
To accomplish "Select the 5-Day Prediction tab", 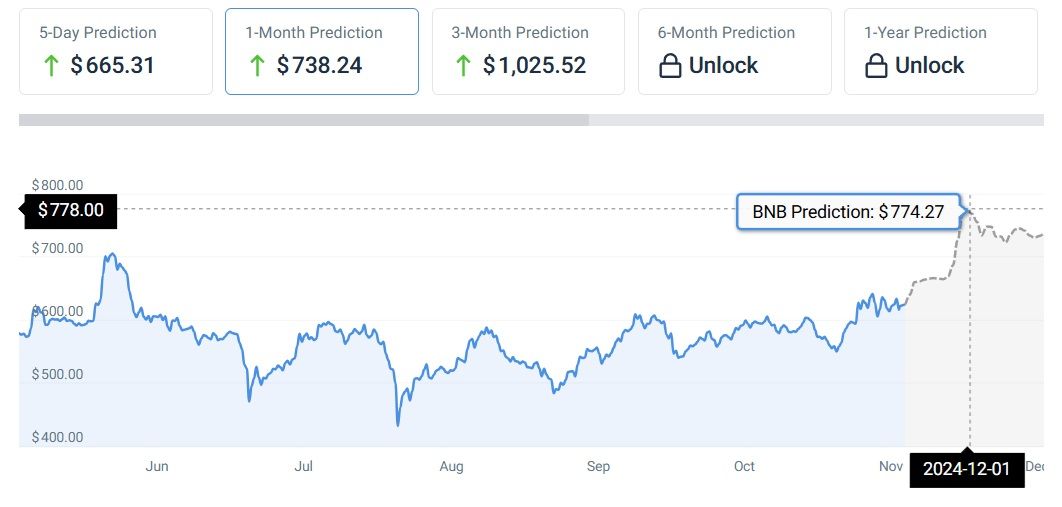I will coord(116,51).
